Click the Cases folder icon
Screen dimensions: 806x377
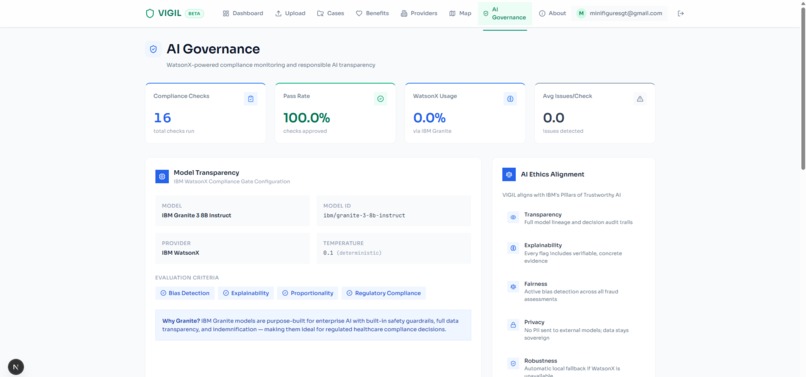tap(320, 13)
